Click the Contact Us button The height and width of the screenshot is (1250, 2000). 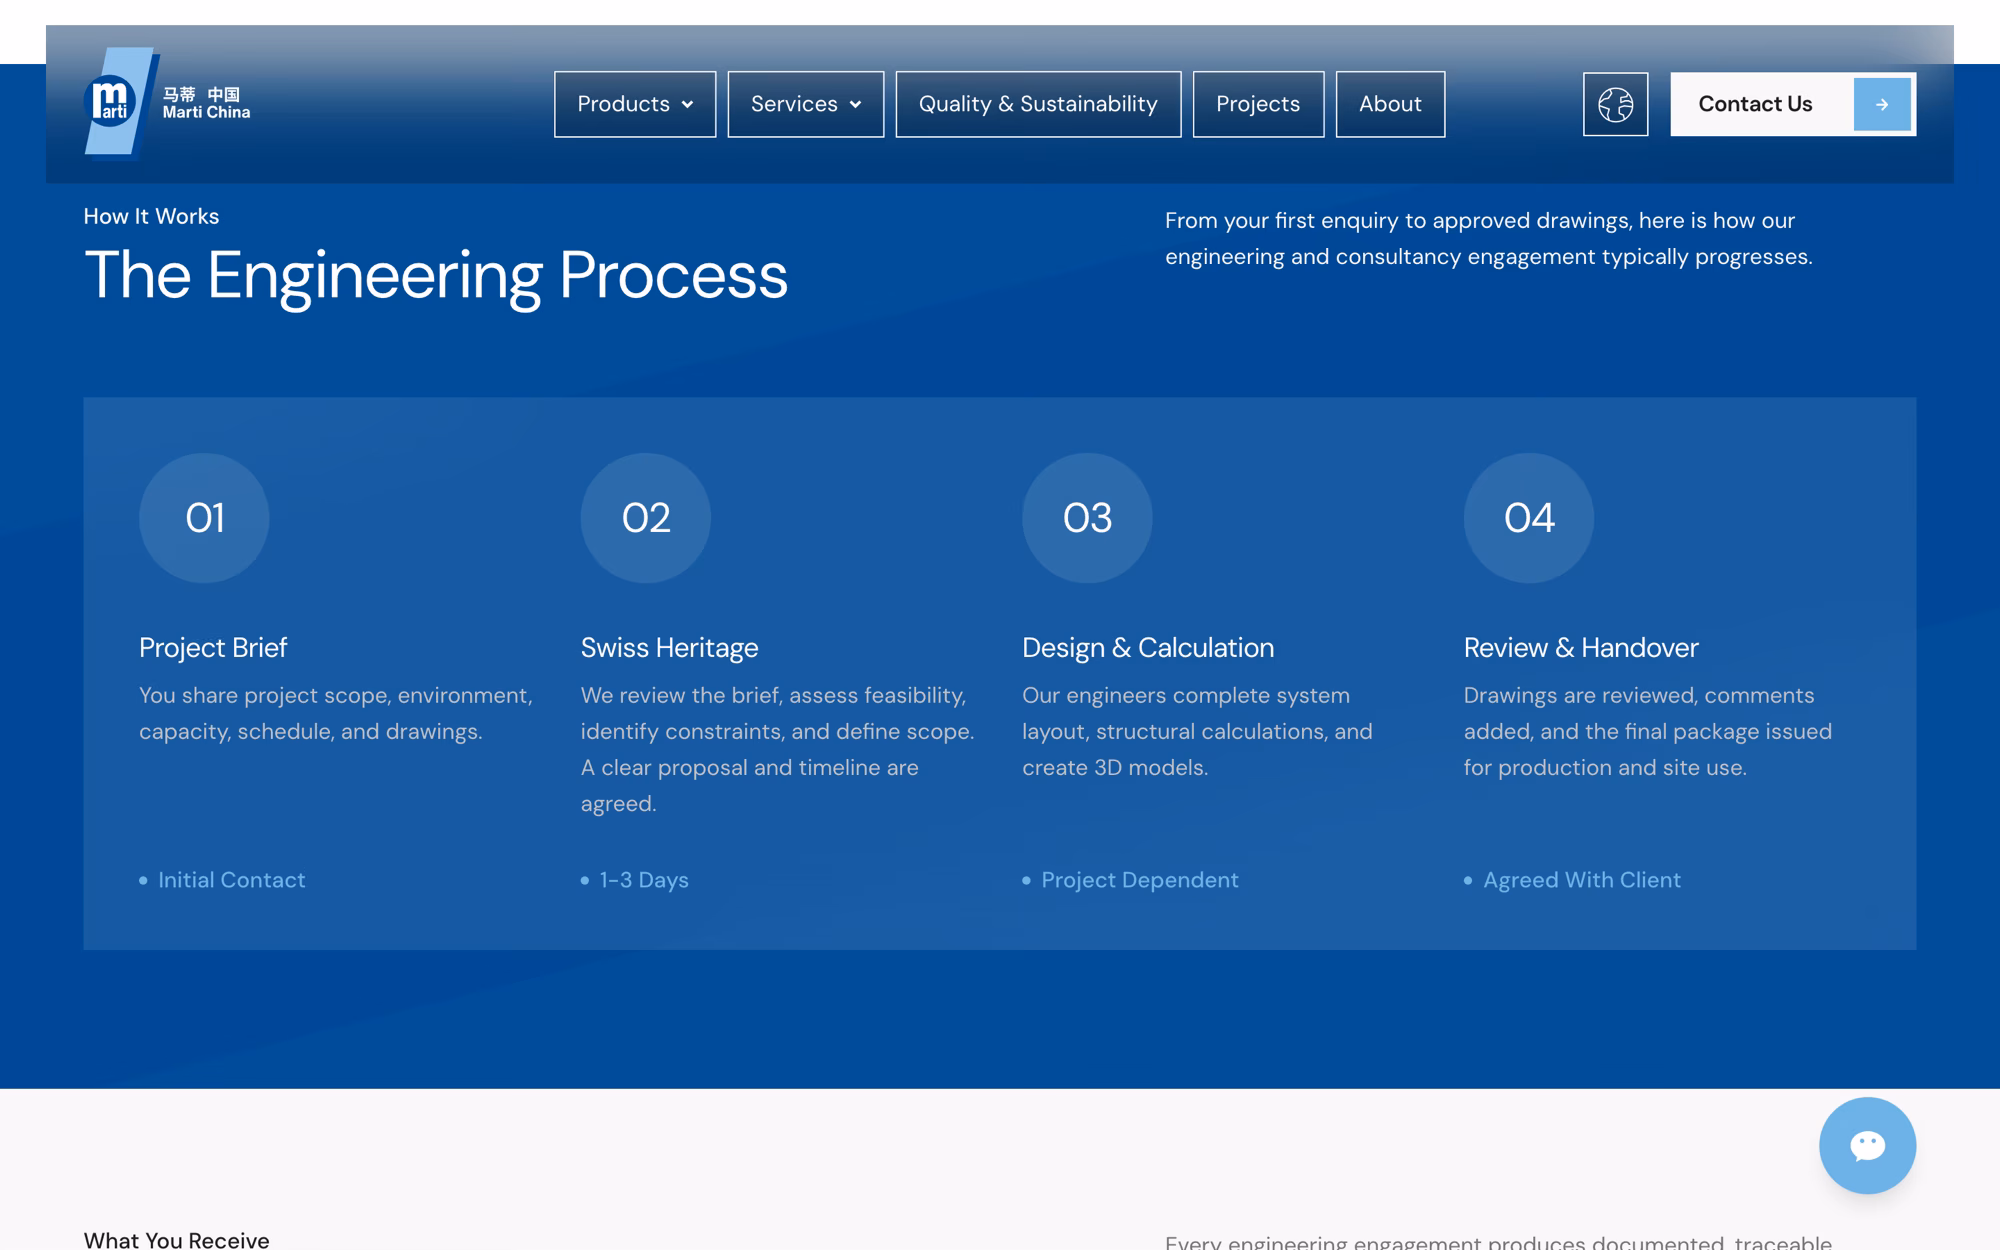[1793, 104]
